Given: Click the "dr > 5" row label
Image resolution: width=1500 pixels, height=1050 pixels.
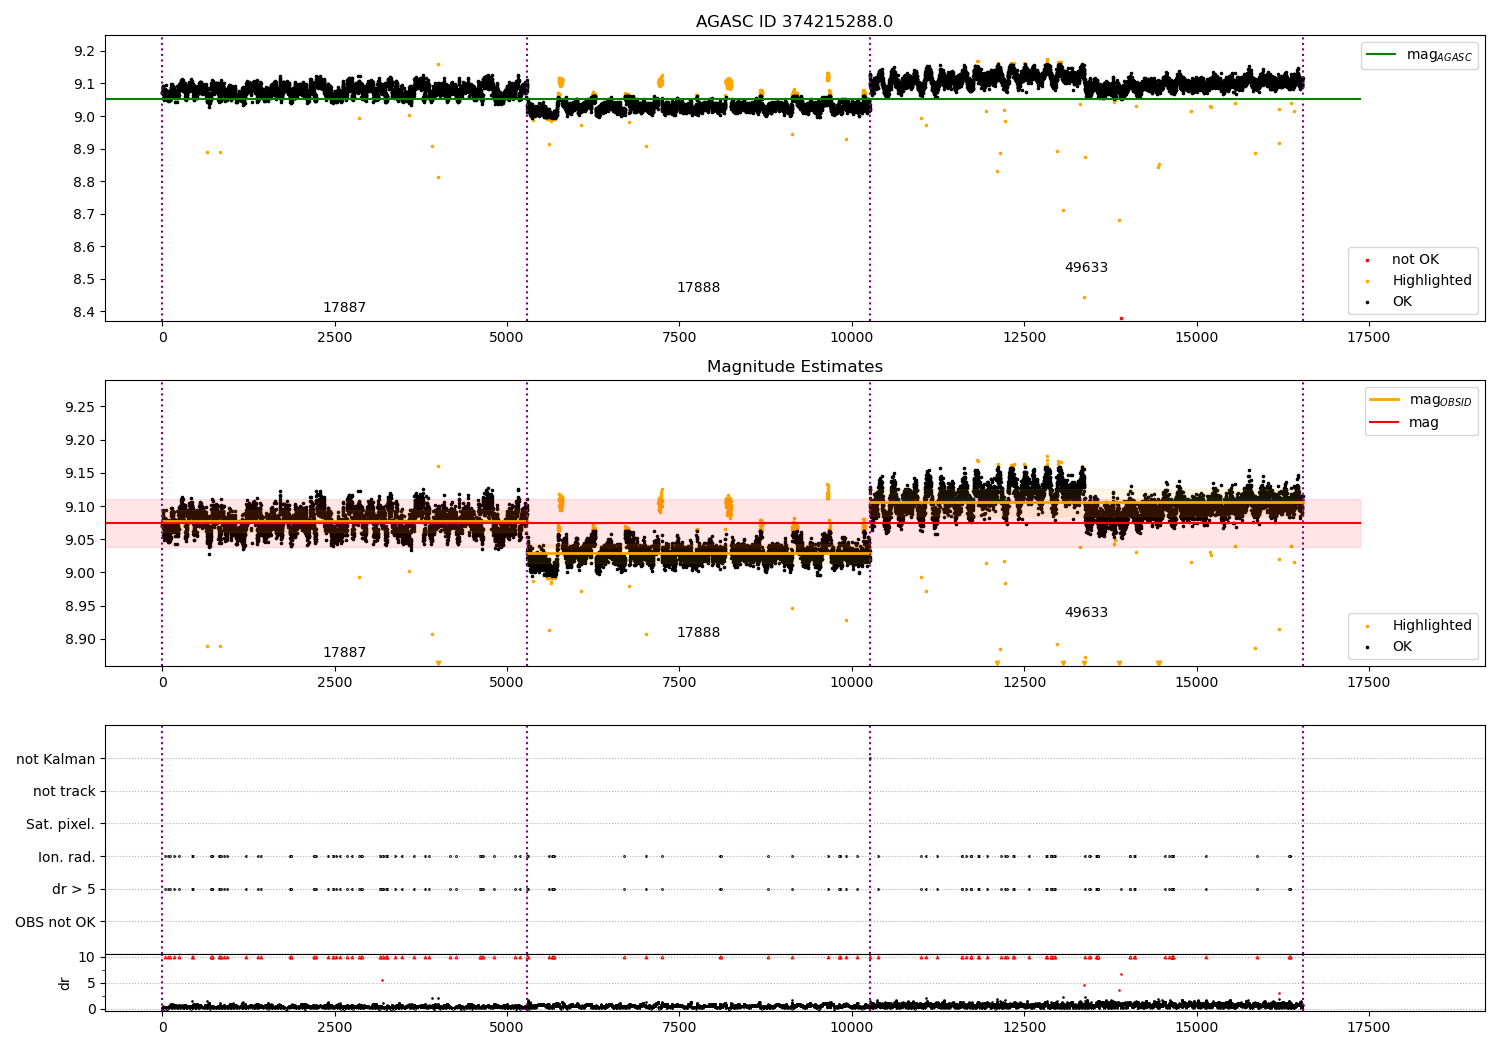Looking at the screenshot, I should click(74, 889).
